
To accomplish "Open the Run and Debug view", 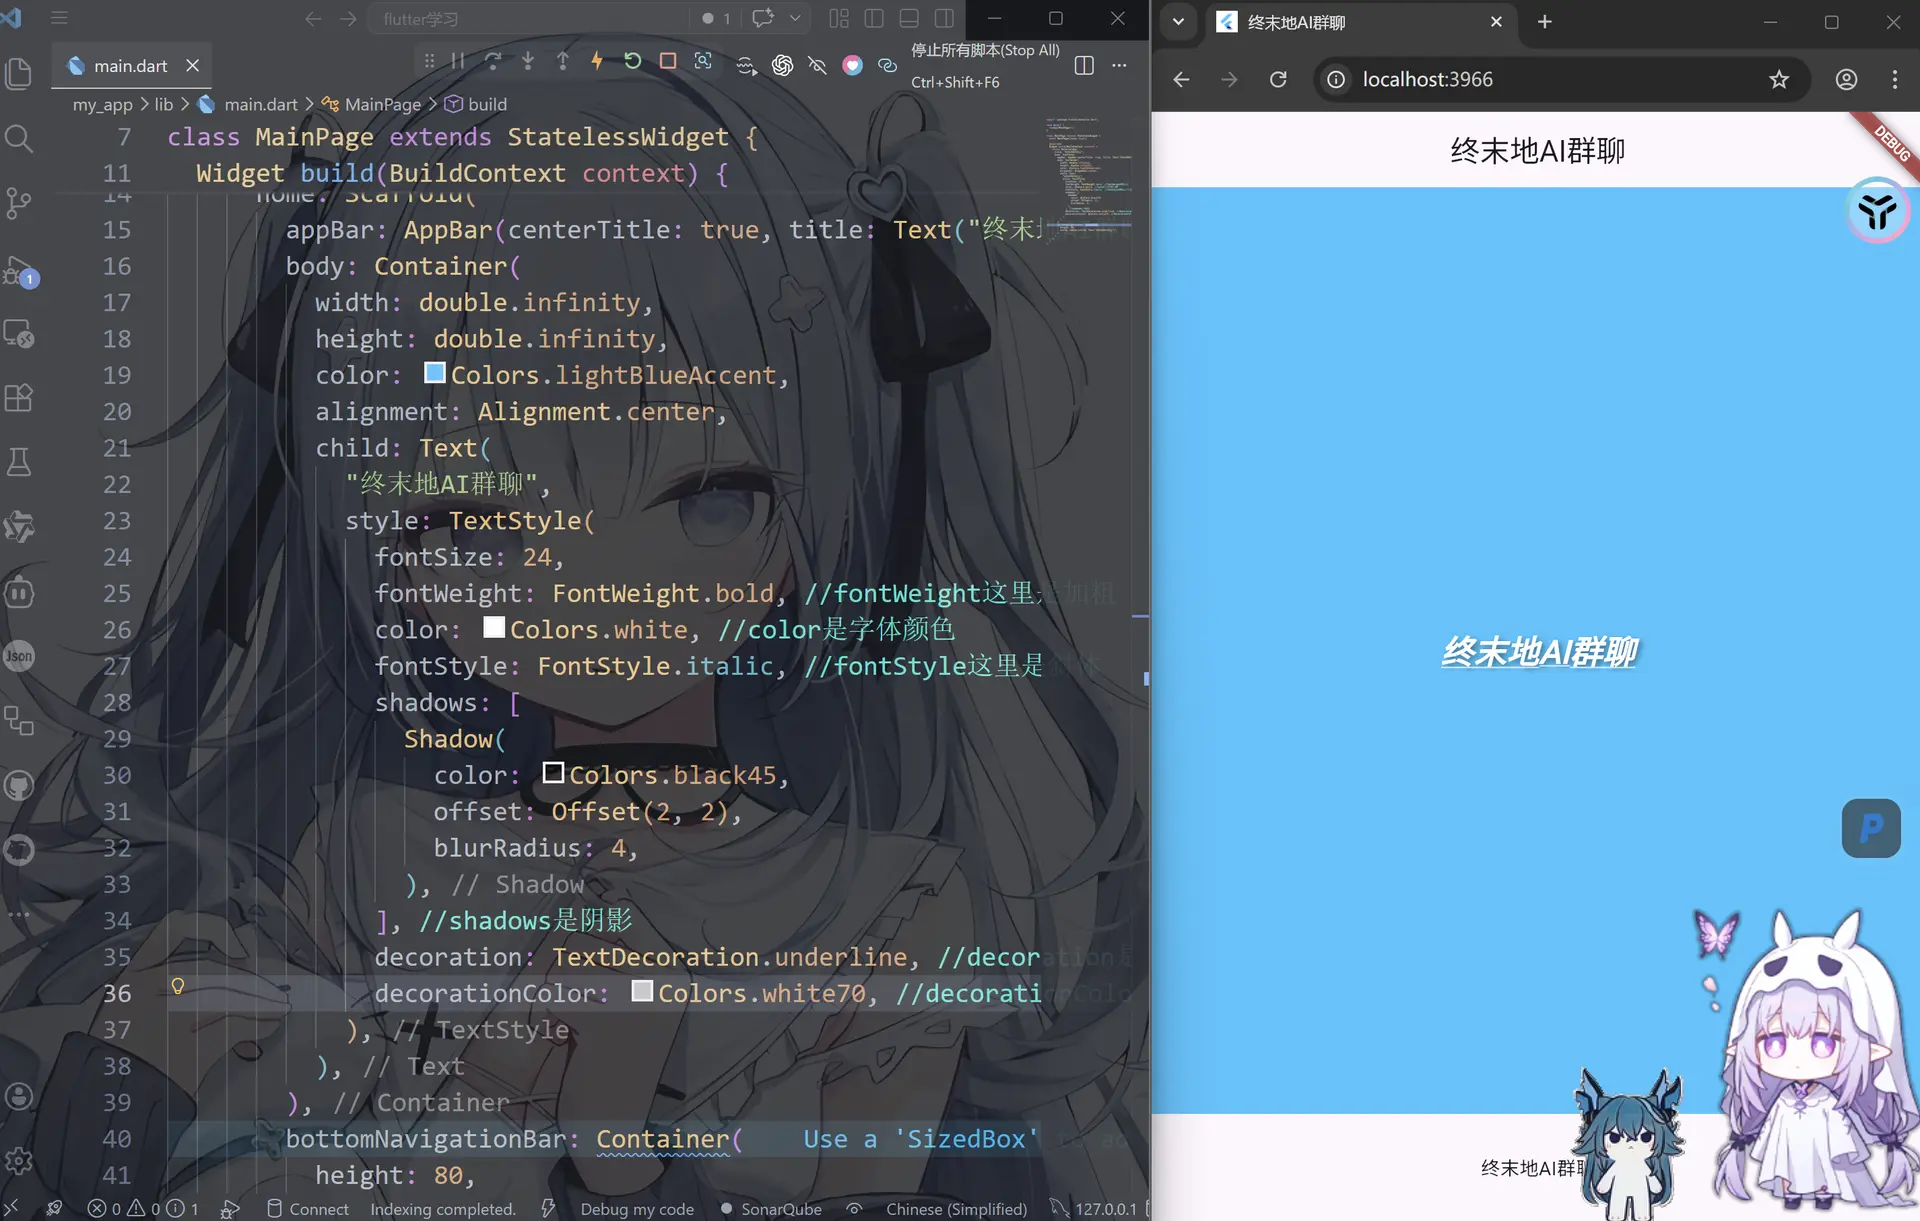I will 19,272.
